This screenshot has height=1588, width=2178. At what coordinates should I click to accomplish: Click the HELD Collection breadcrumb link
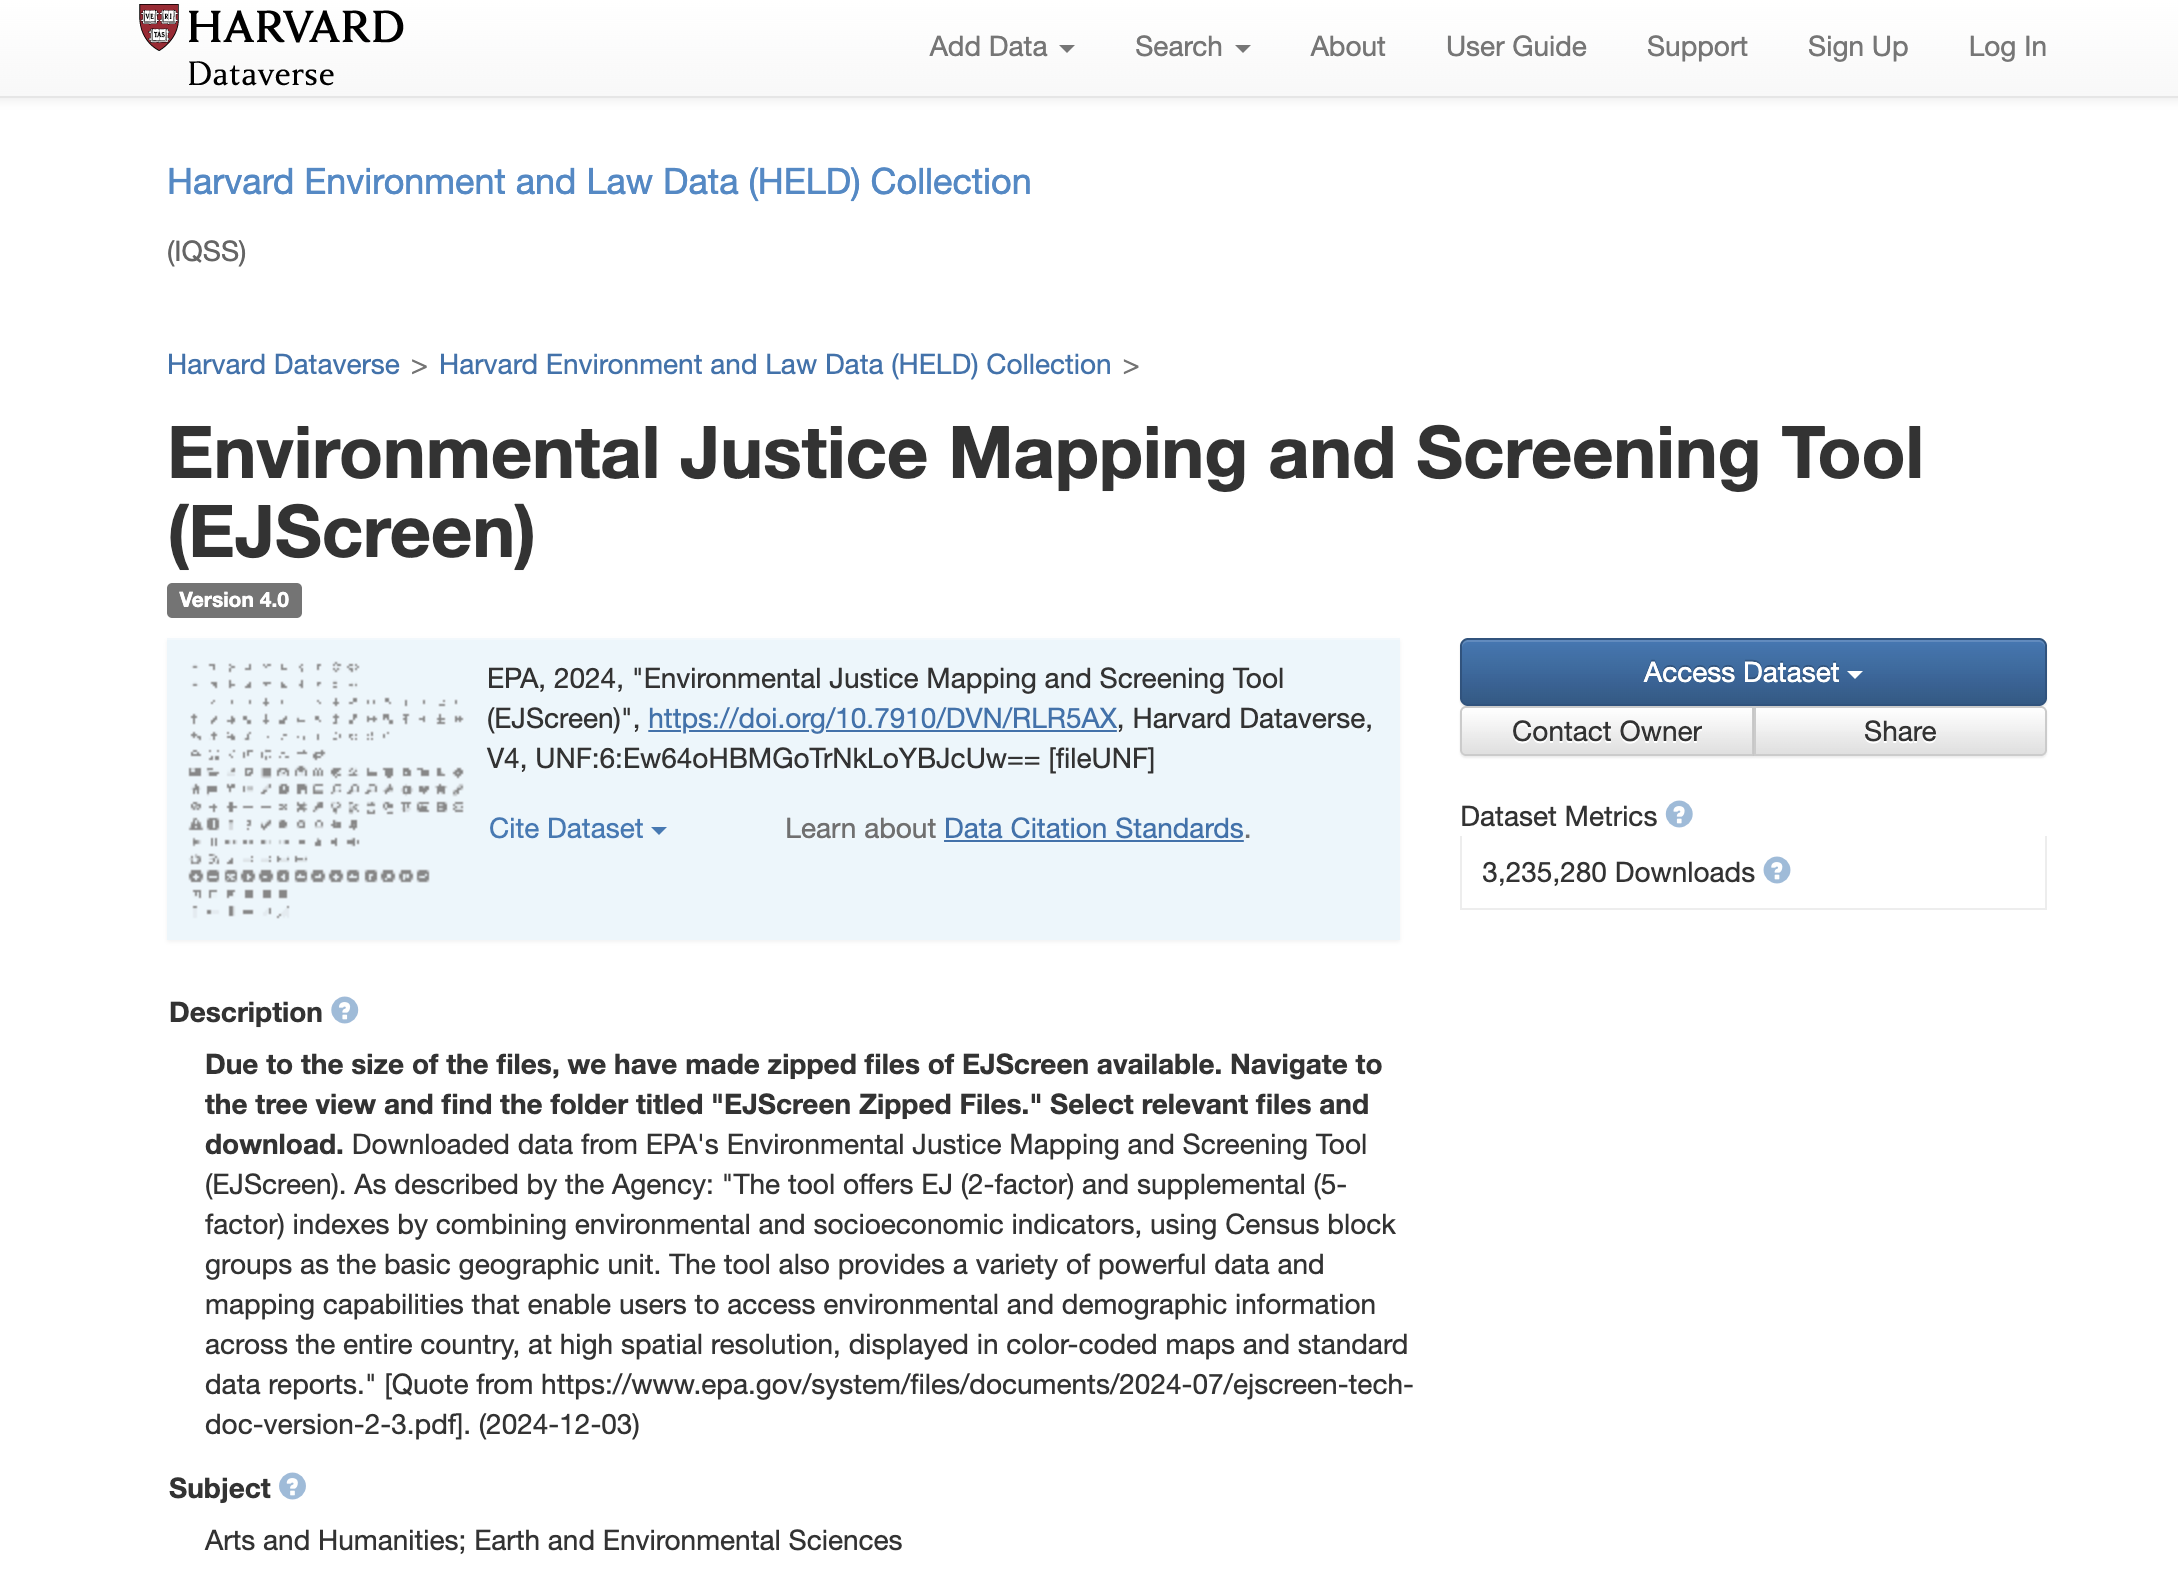[775, 365]
